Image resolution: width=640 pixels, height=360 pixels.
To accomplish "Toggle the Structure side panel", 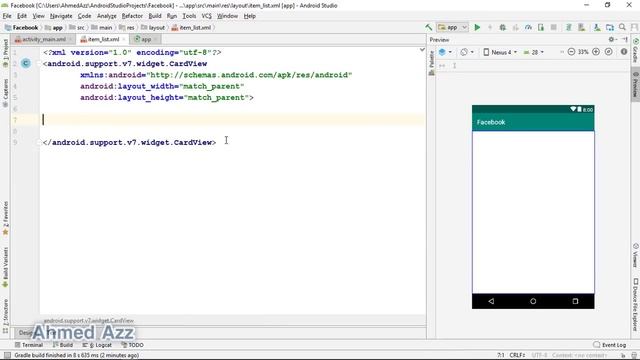I will 5,316.
